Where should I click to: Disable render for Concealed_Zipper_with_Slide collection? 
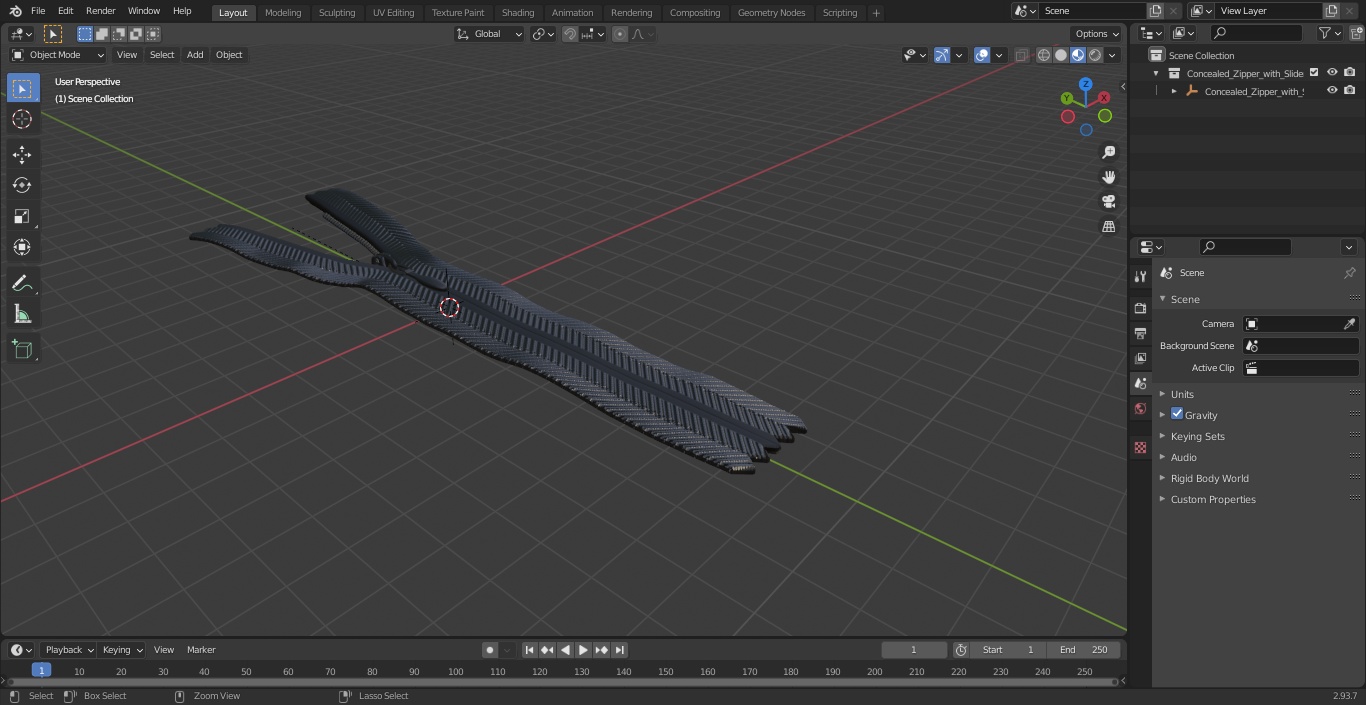[x=1350, y=73]
